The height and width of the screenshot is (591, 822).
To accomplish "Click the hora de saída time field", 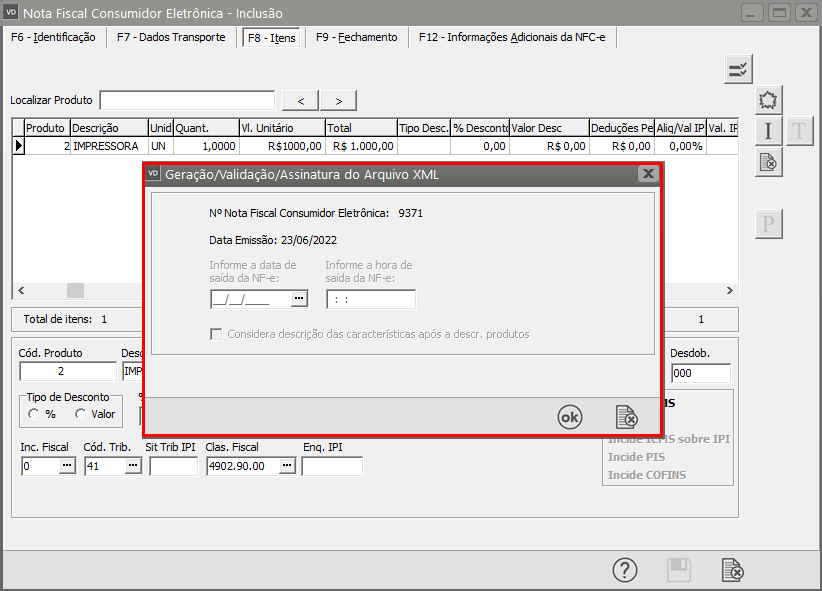I will click(x=371, y=299).
